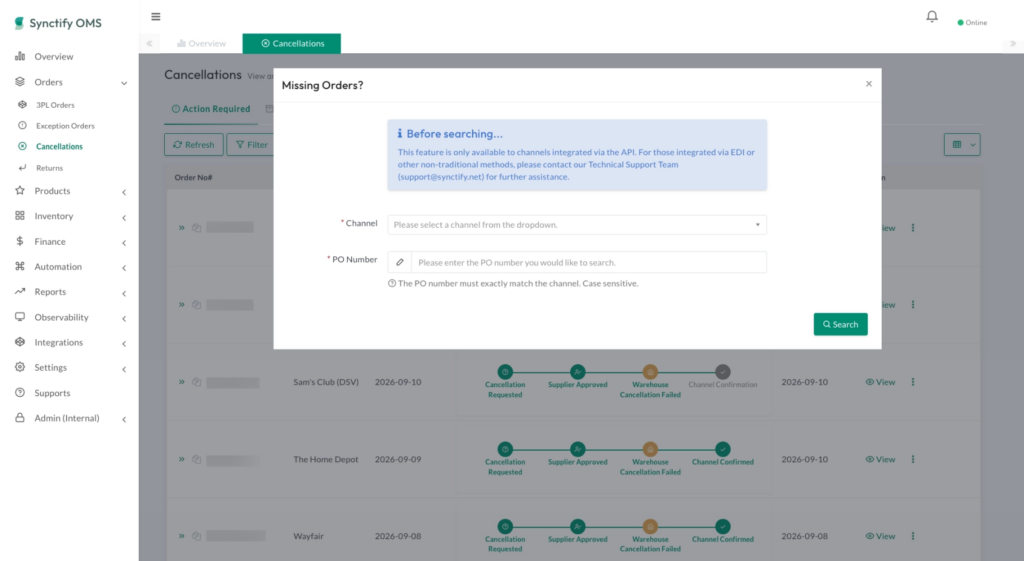Click the Automation command icon
Image resolution: width=1024 pixels, height=561 pixels.
20,266
